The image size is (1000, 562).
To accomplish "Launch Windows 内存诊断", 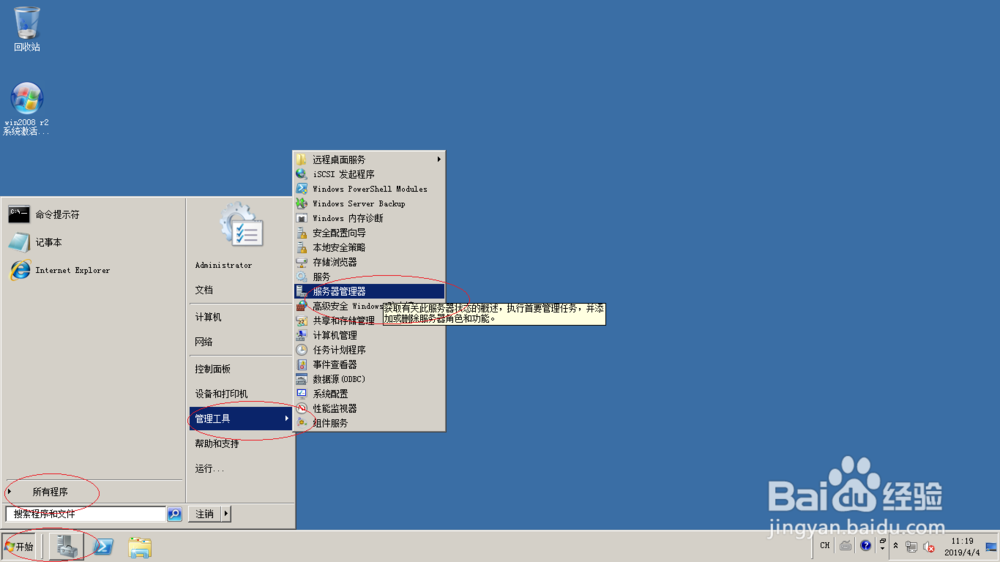I will 369,218.
